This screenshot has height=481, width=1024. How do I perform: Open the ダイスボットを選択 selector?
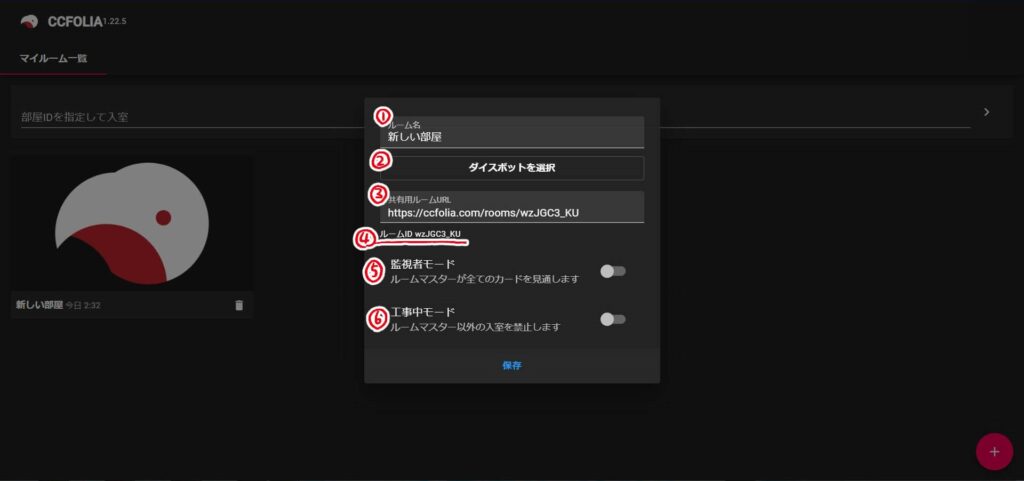[x=512, y=168]
